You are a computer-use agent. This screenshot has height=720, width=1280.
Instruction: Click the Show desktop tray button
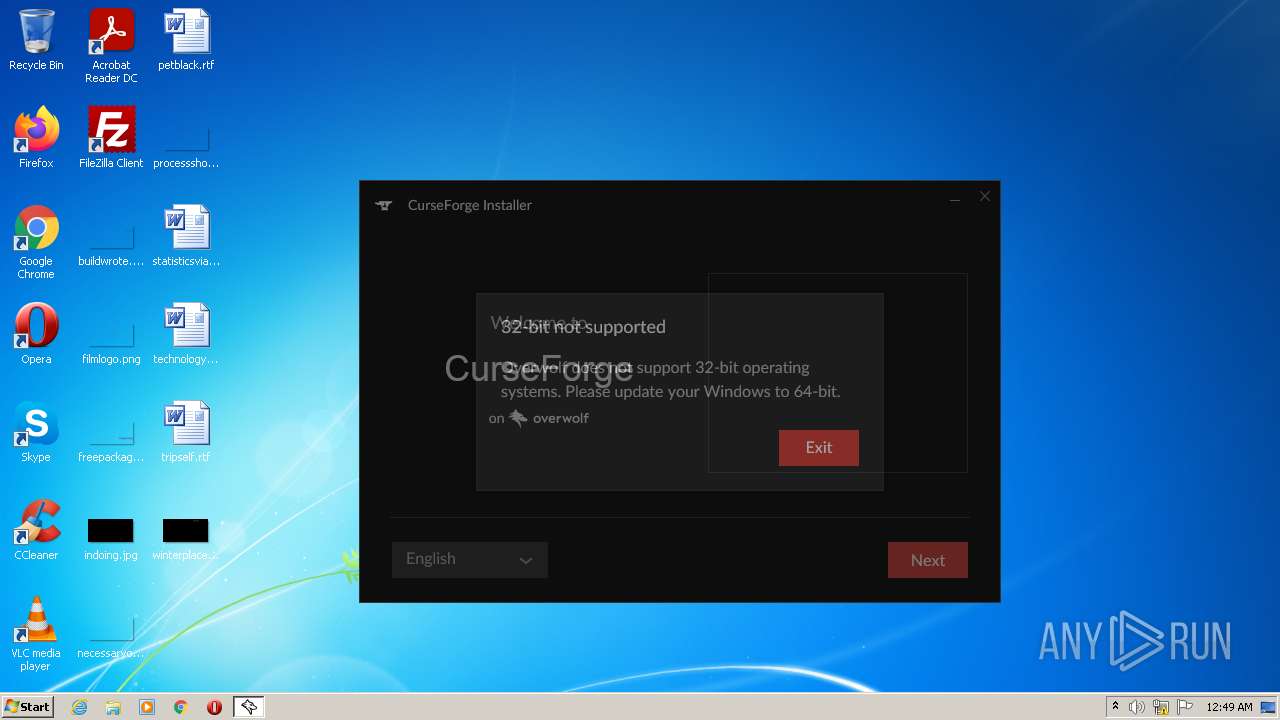point(1270,707)
